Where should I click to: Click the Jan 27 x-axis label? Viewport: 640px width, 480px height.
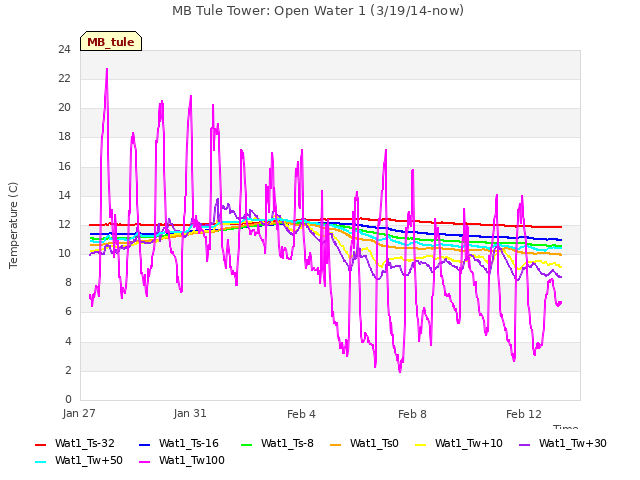coord(79,413)
